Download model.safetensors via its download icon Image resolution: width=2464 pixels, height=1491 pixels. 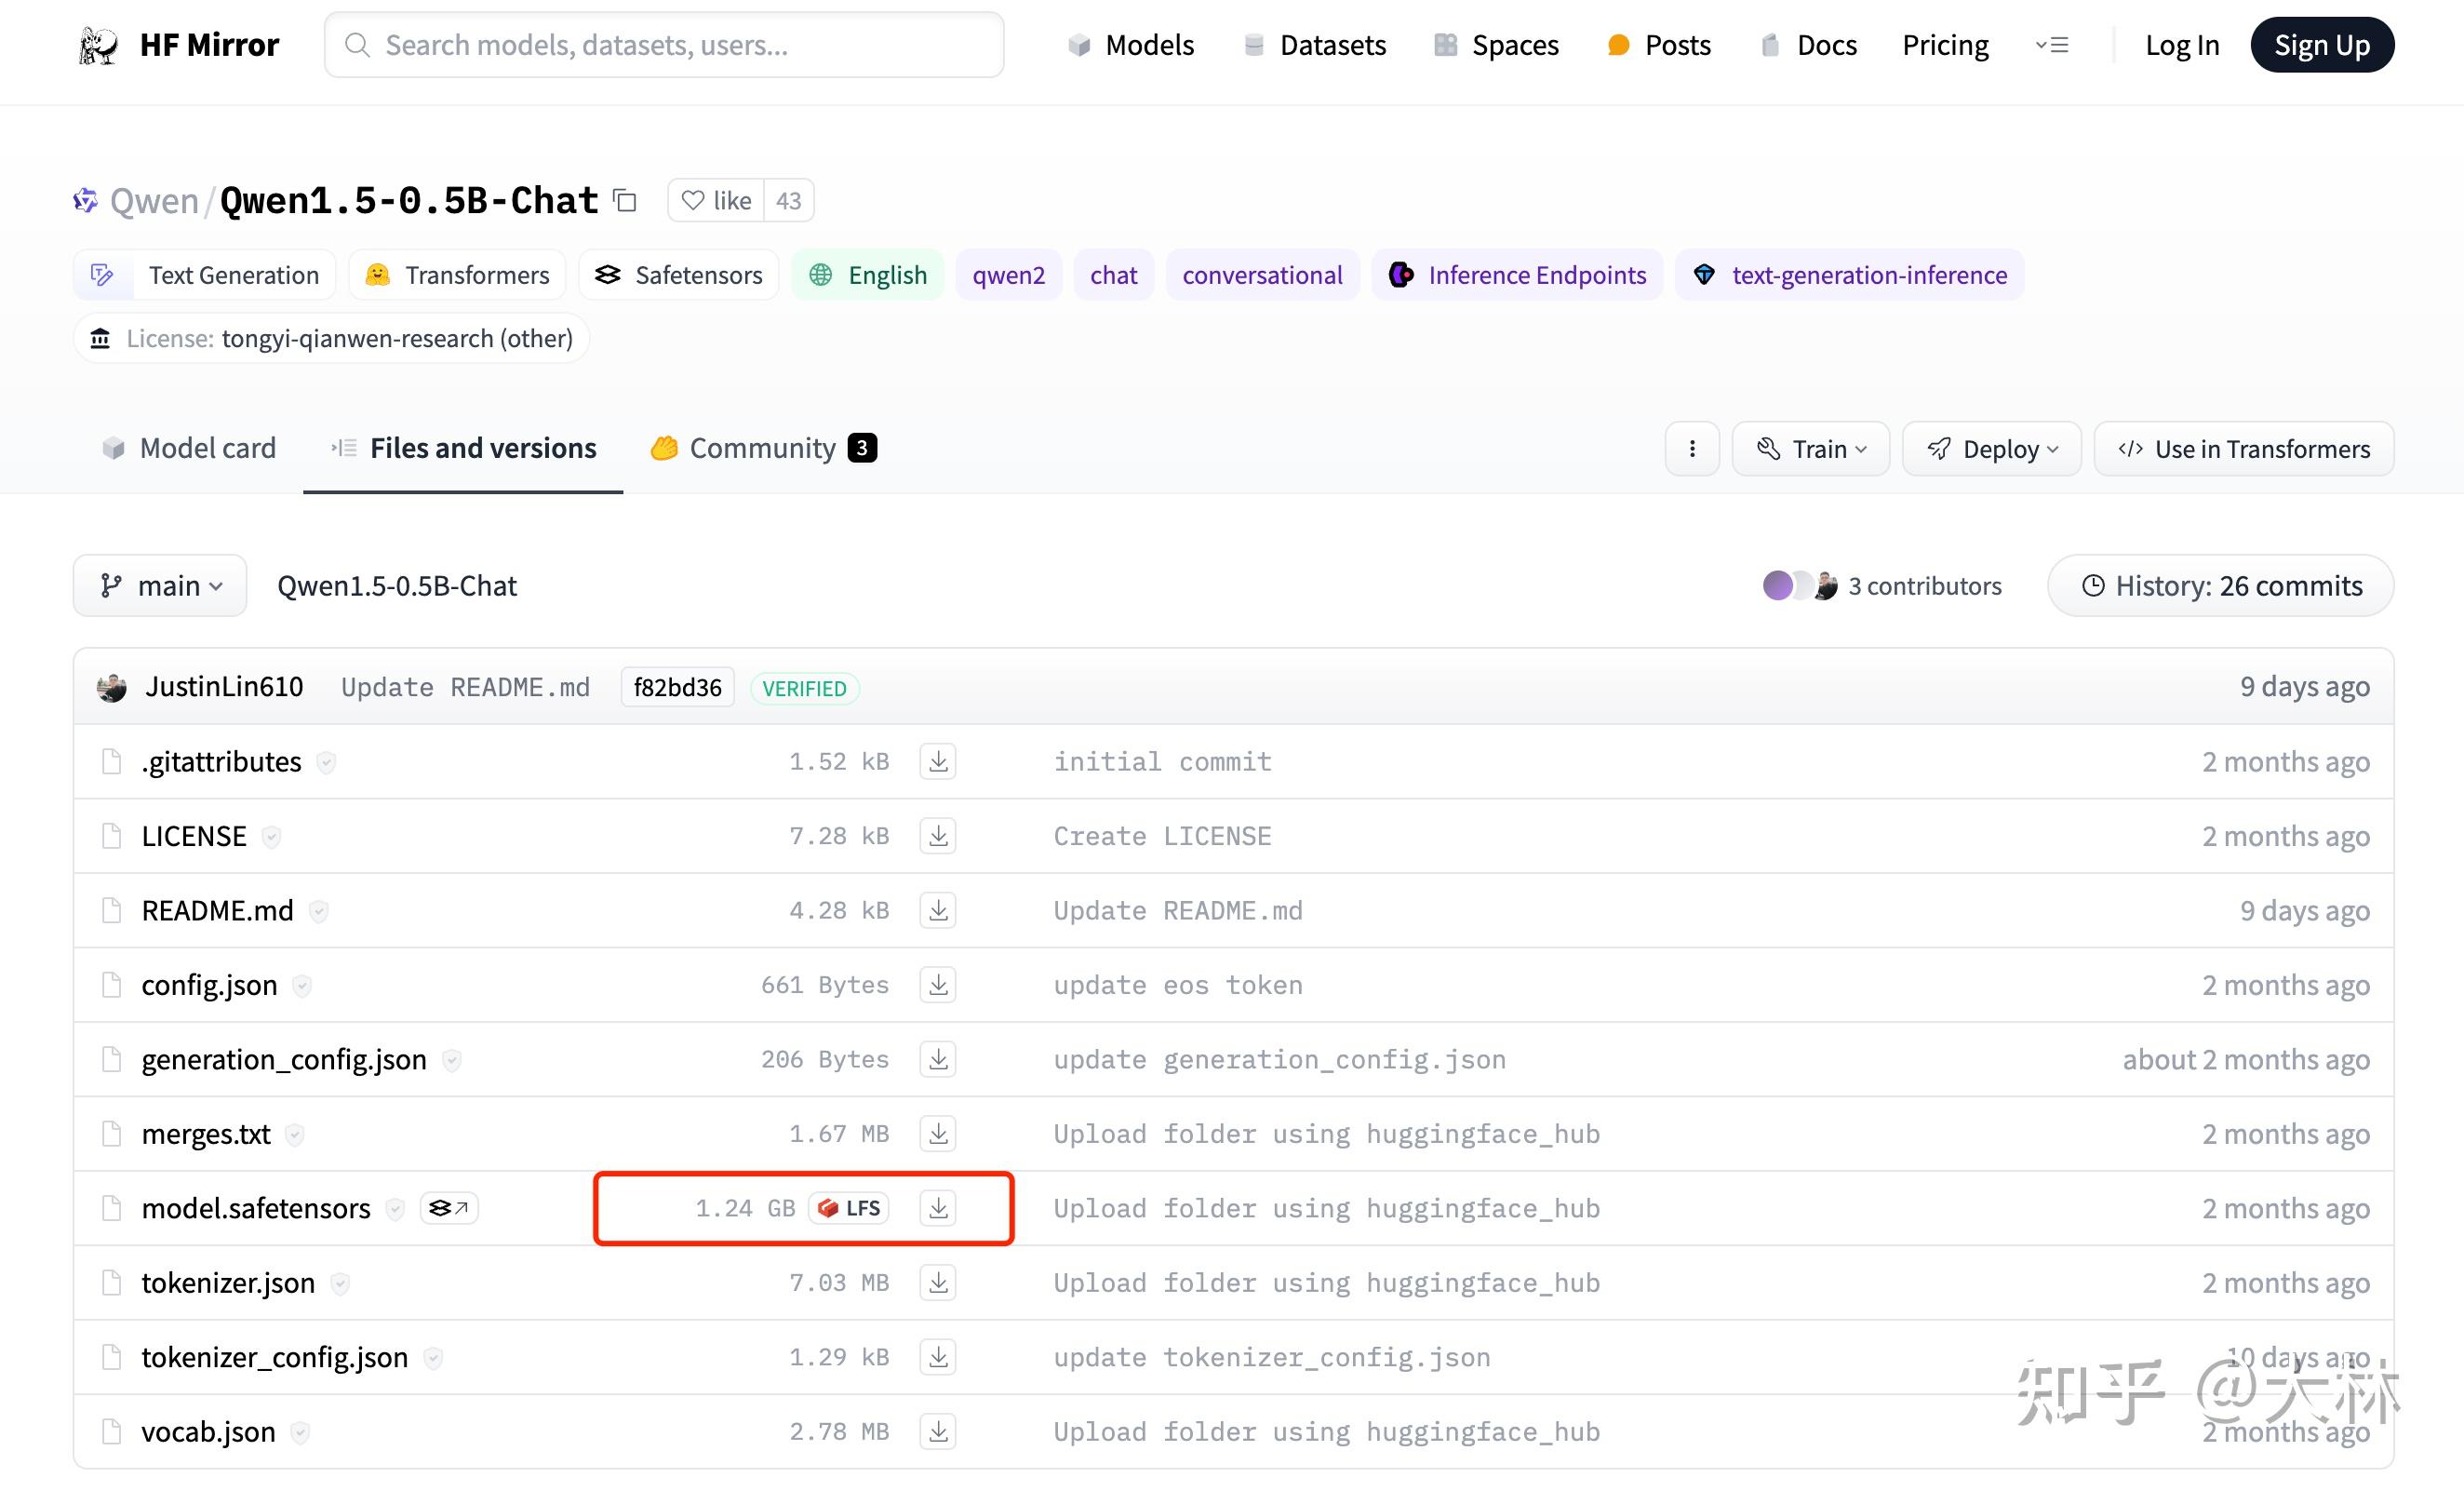click(938, 1208)
